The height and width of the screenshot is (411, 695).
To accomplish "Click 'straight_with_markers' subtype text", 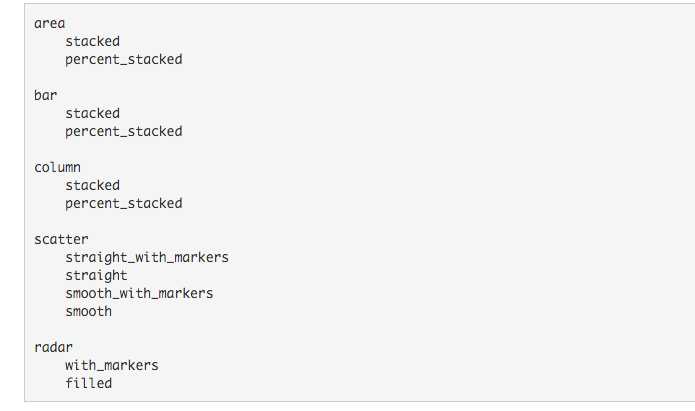I will pos(147,257).
